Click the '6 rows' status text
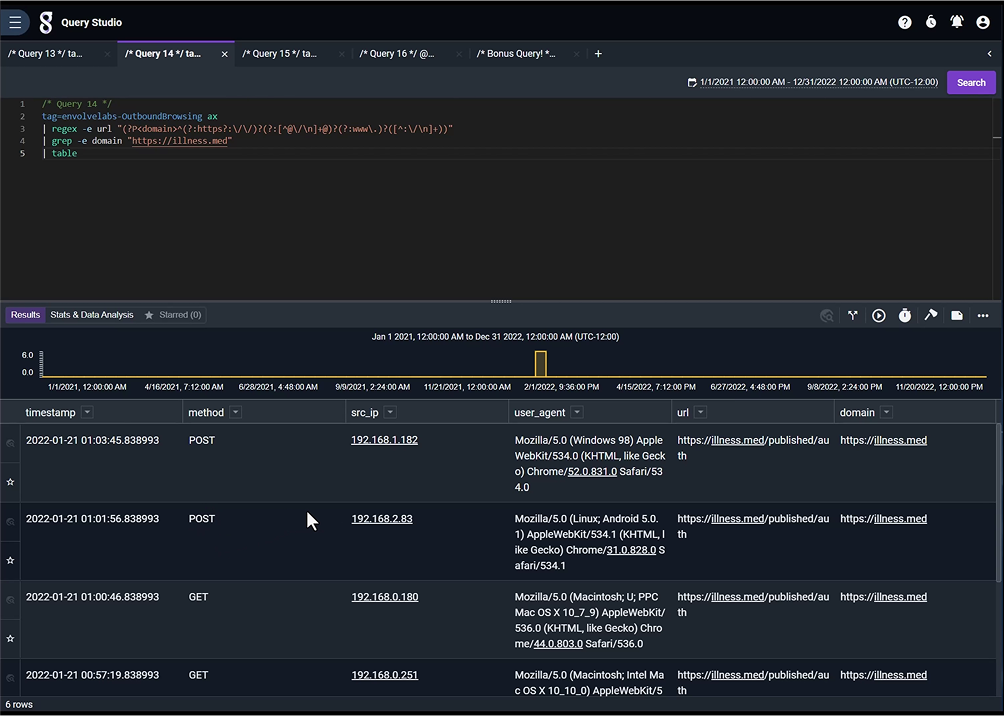The image size is (1005, 716). point(19,704)
